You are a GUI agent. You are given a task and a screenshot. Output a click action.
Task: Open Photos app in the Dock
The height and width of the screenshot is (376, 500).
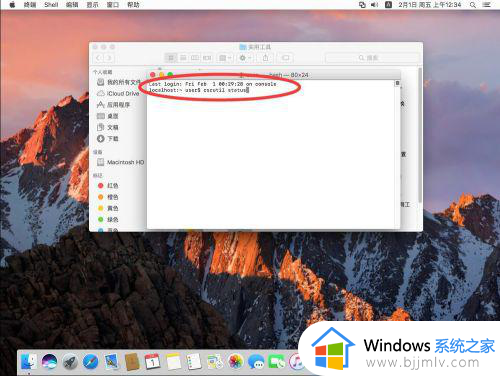236,362
